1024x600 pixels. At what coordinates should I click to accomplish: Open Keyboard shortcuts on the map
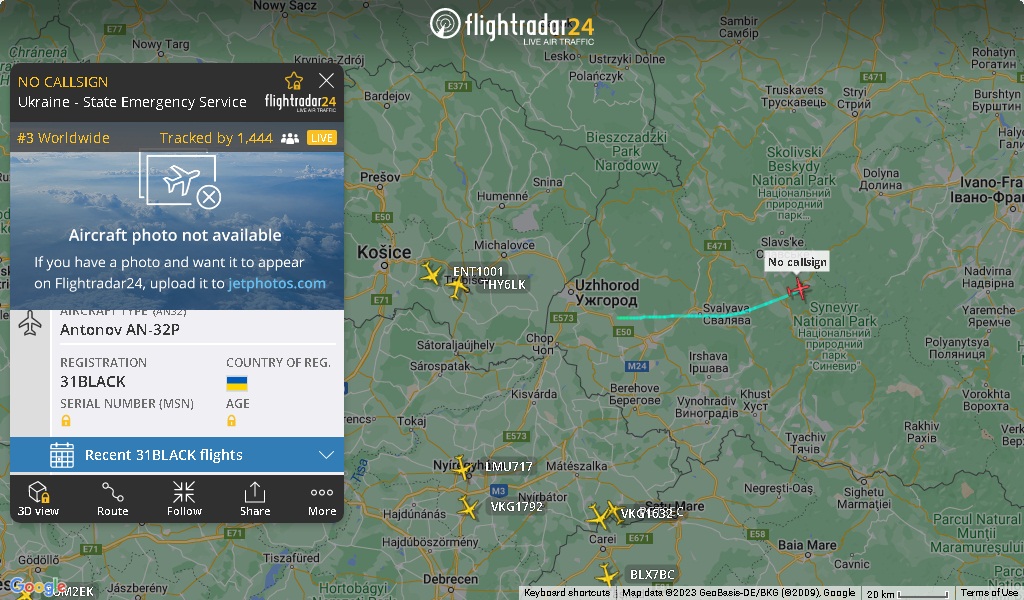[x=567, y=593]
